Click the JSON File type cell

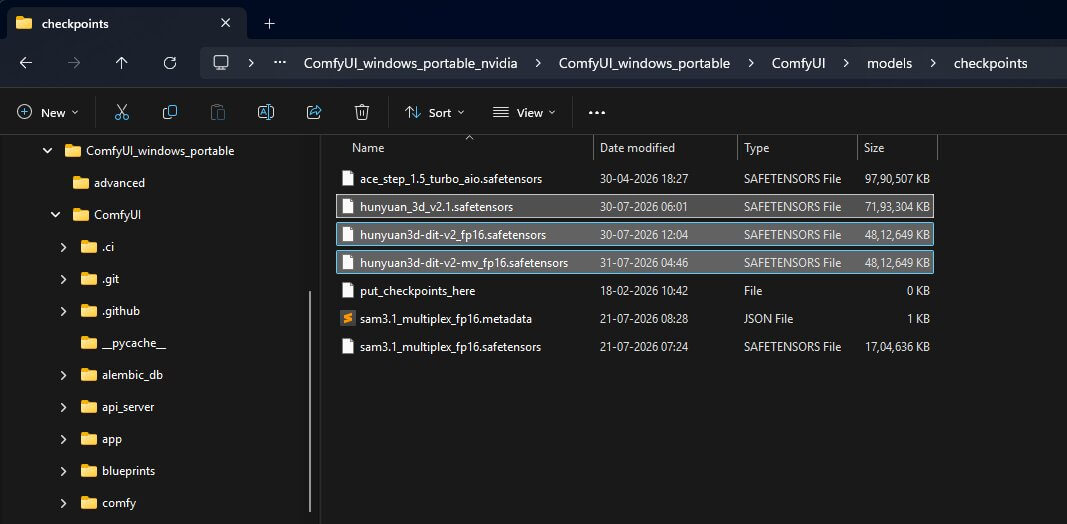coord(768,318)
